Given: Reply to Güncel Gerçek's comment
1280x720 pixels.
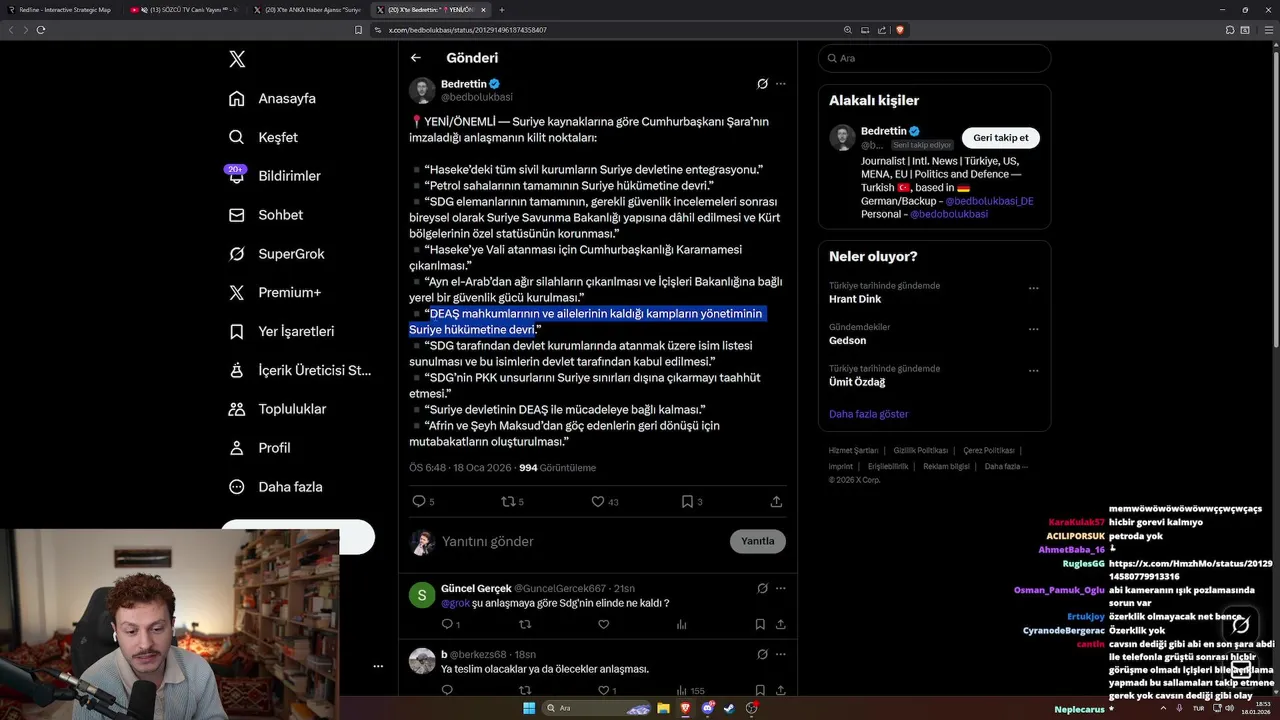Looking at the screenshot, I should [x=447, y=624].
